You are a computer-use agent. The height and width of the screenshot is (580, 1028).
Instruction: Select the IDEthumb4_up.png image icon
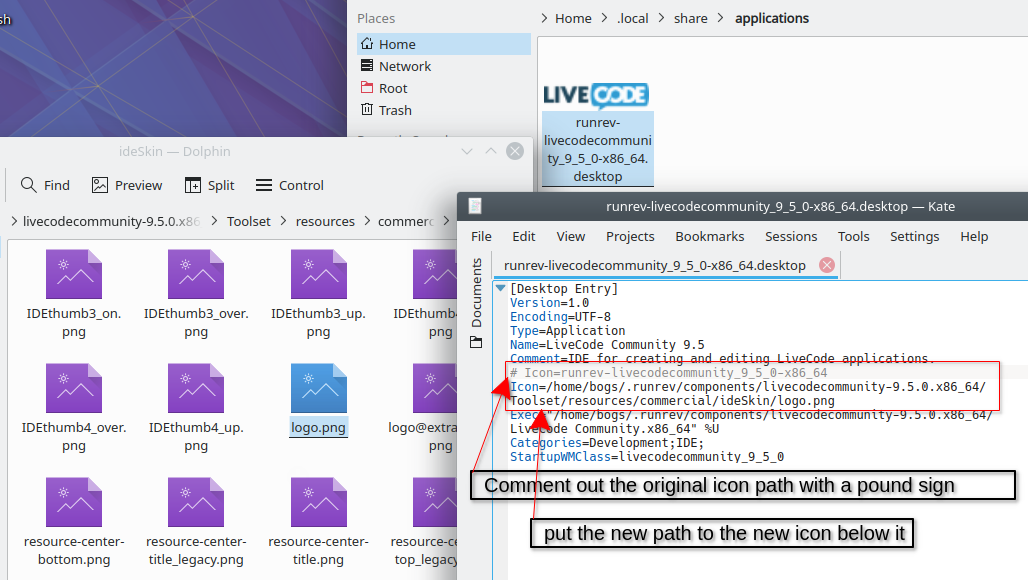[195, 388]
